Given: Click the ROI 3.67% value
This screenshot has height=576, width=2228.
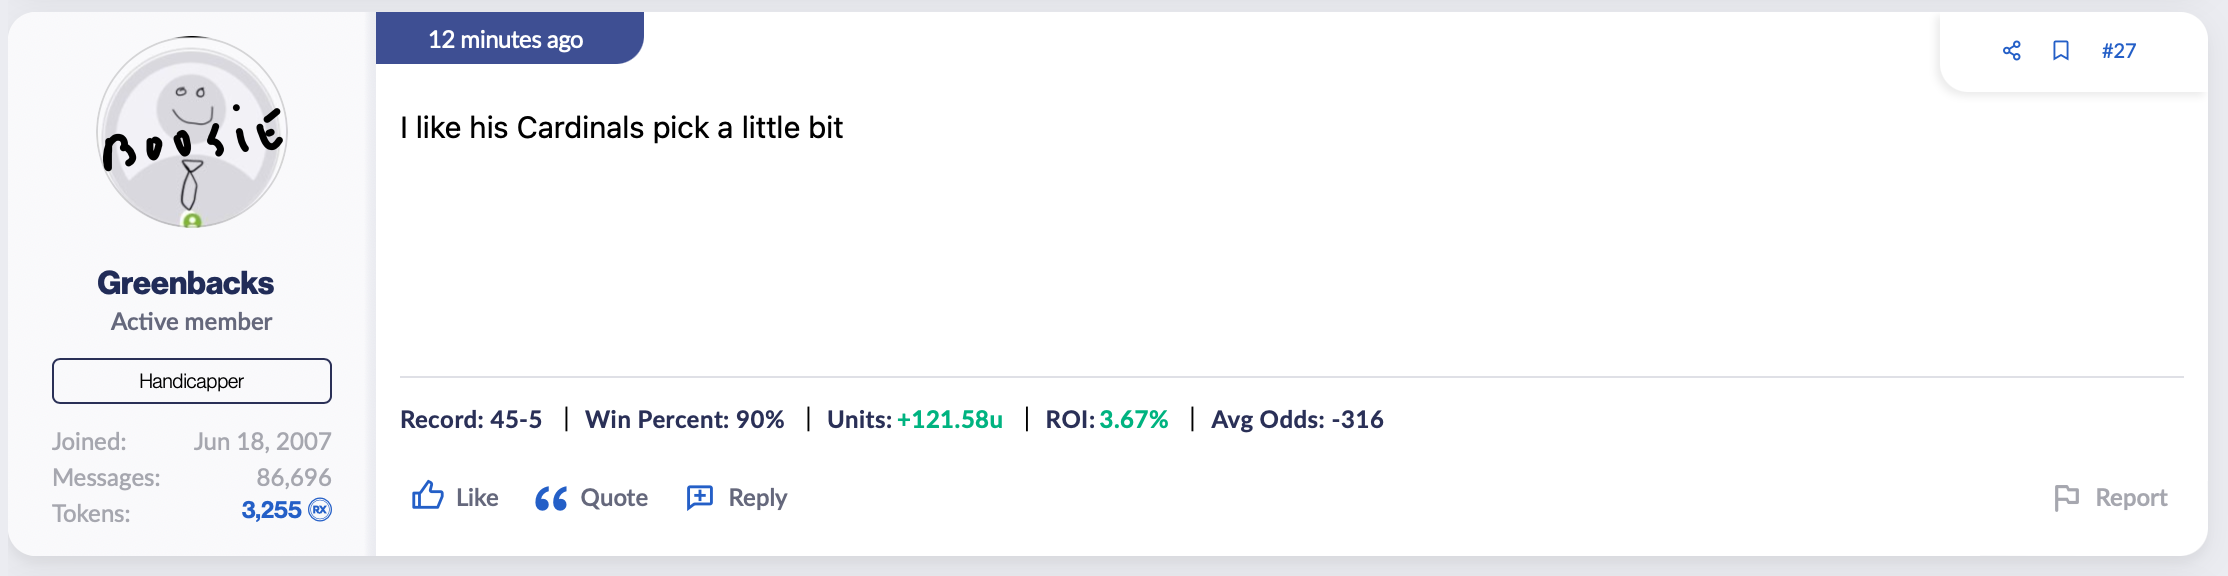Looking at the screenshot, I should 1133,420.
